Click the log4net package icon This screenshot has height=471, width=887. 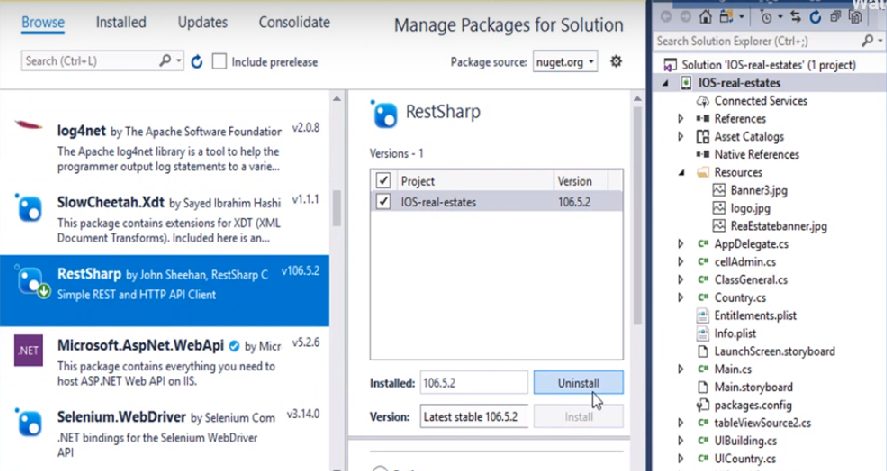point(28,126)
